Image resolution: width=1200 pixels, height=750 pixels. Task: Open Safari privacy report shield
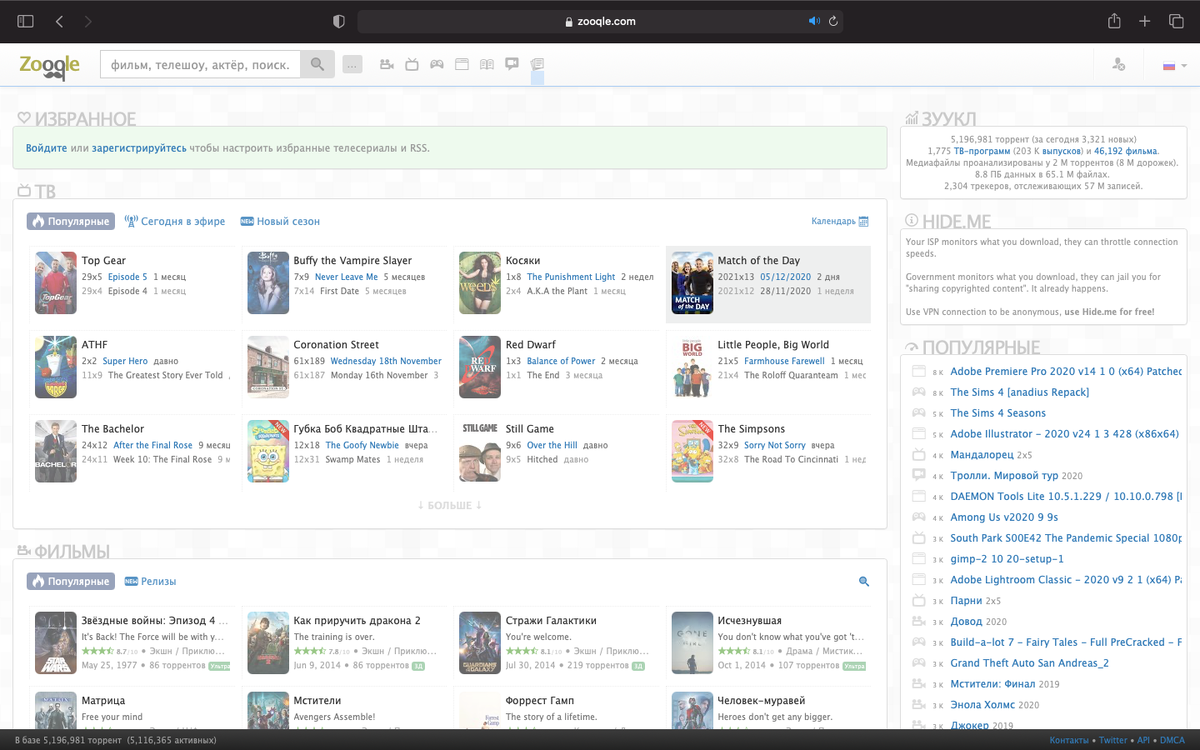pos(339,21)
